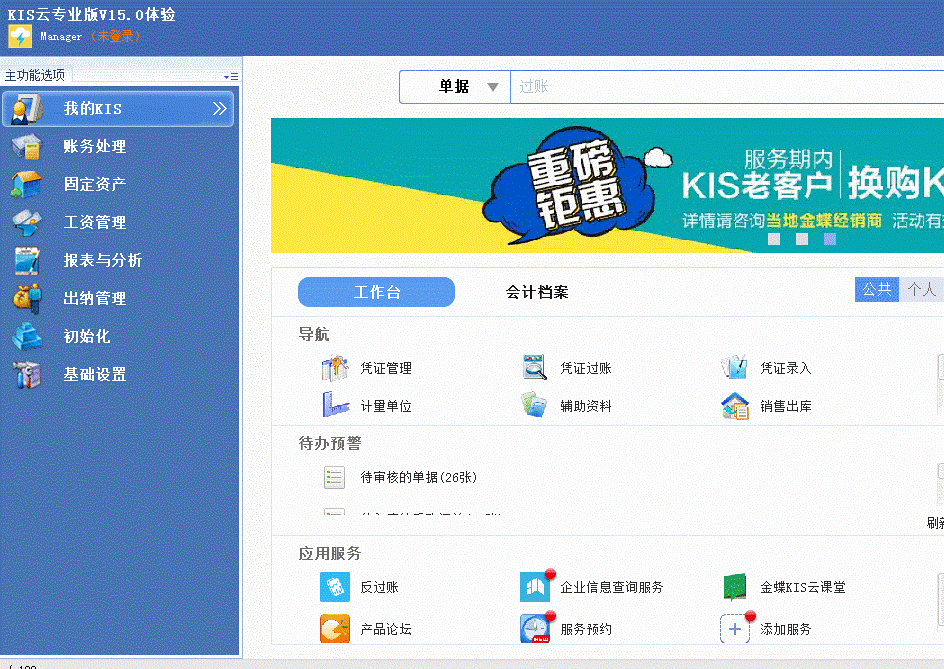
Task: Switch to 公共 view toggle
Action: coord(876,289)
